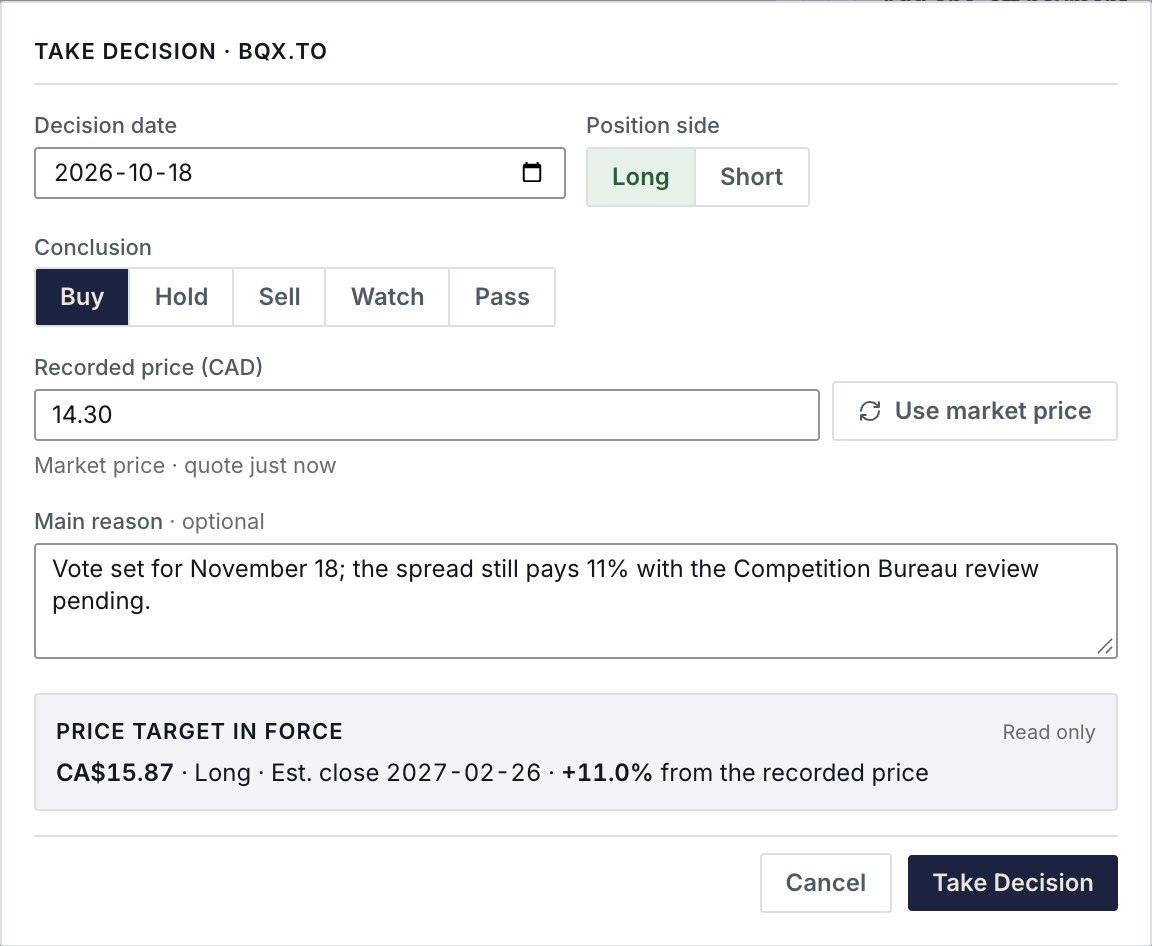Click the 'Decision date' label
Image resolution: width=1152 pixels, height=946 pixels.
106,126
